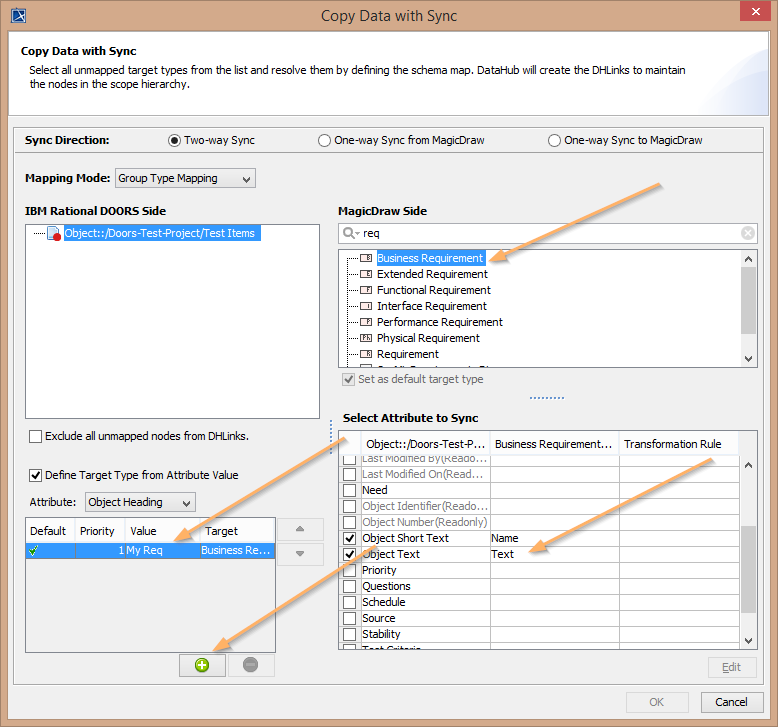Uncheck Object Short Text attribute
The image size is (778, 727).
350,538
